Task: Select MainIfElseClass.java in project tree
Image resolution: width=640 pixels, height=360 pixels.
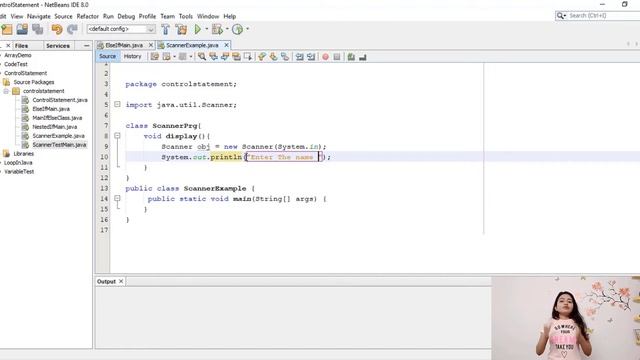Action: (x=57, y=118)
